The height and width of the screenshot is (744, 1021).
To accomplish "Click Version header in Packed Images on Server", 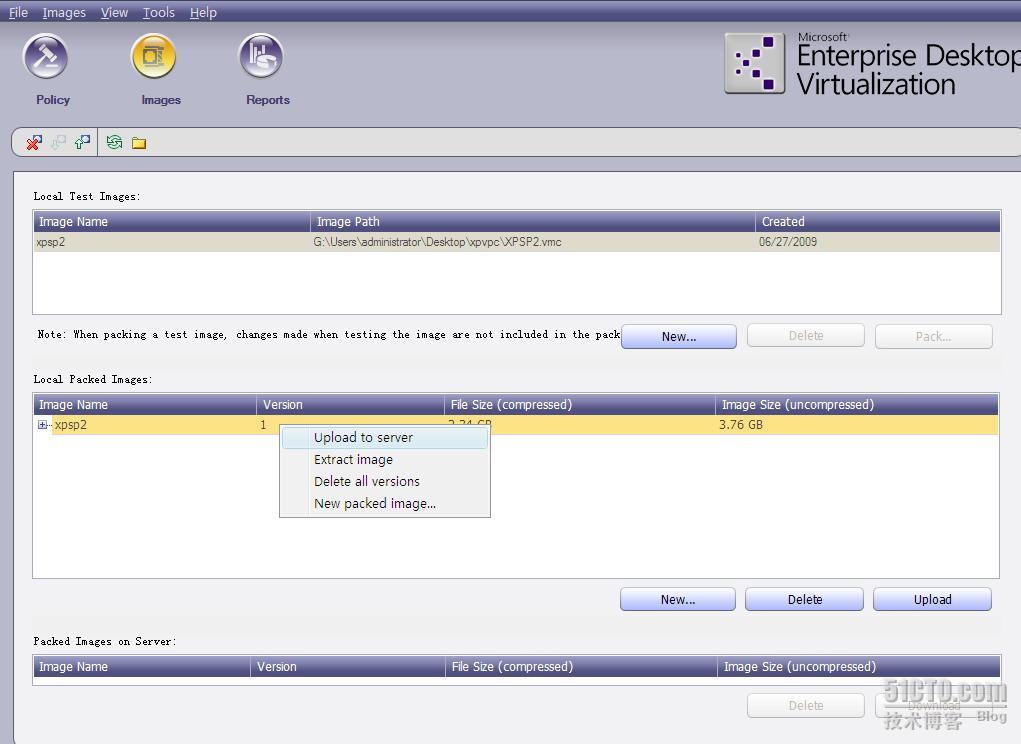I will (x=348, y=667).
